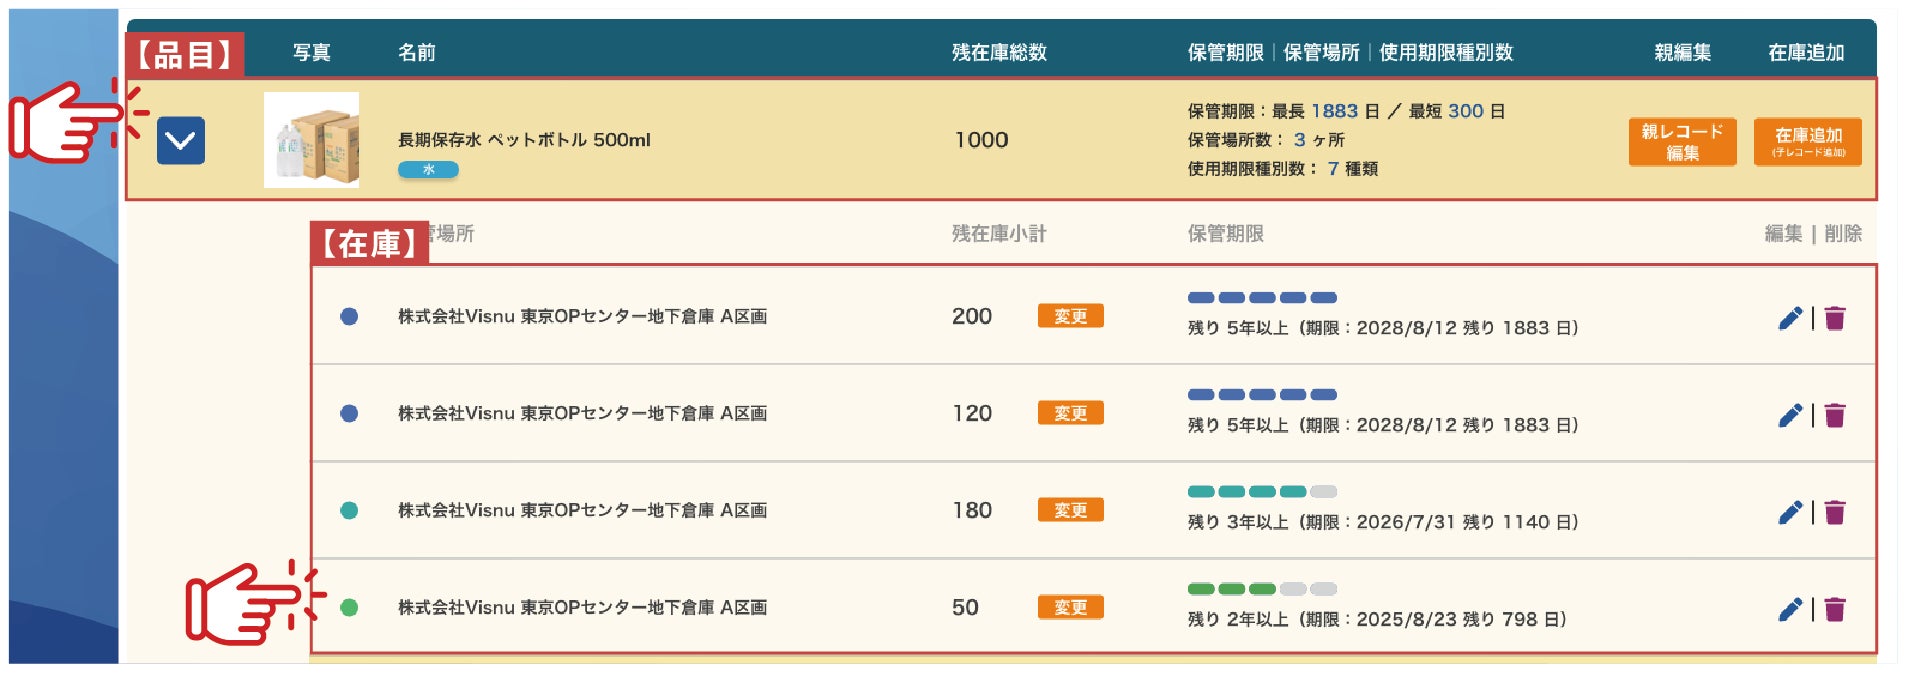Click 変更 button for the 120 stock row
This screenshot has height=673, width=1906.
[x=1070, y=413]
